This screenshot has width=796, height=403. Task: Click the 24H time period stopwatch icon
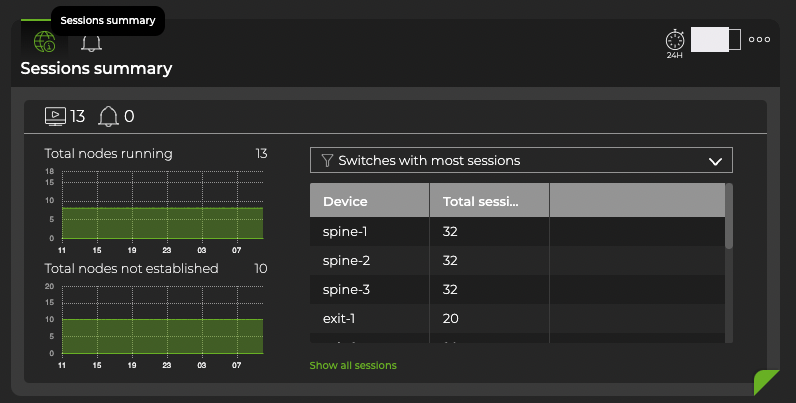pyautogui.click(x=674, y=40)
